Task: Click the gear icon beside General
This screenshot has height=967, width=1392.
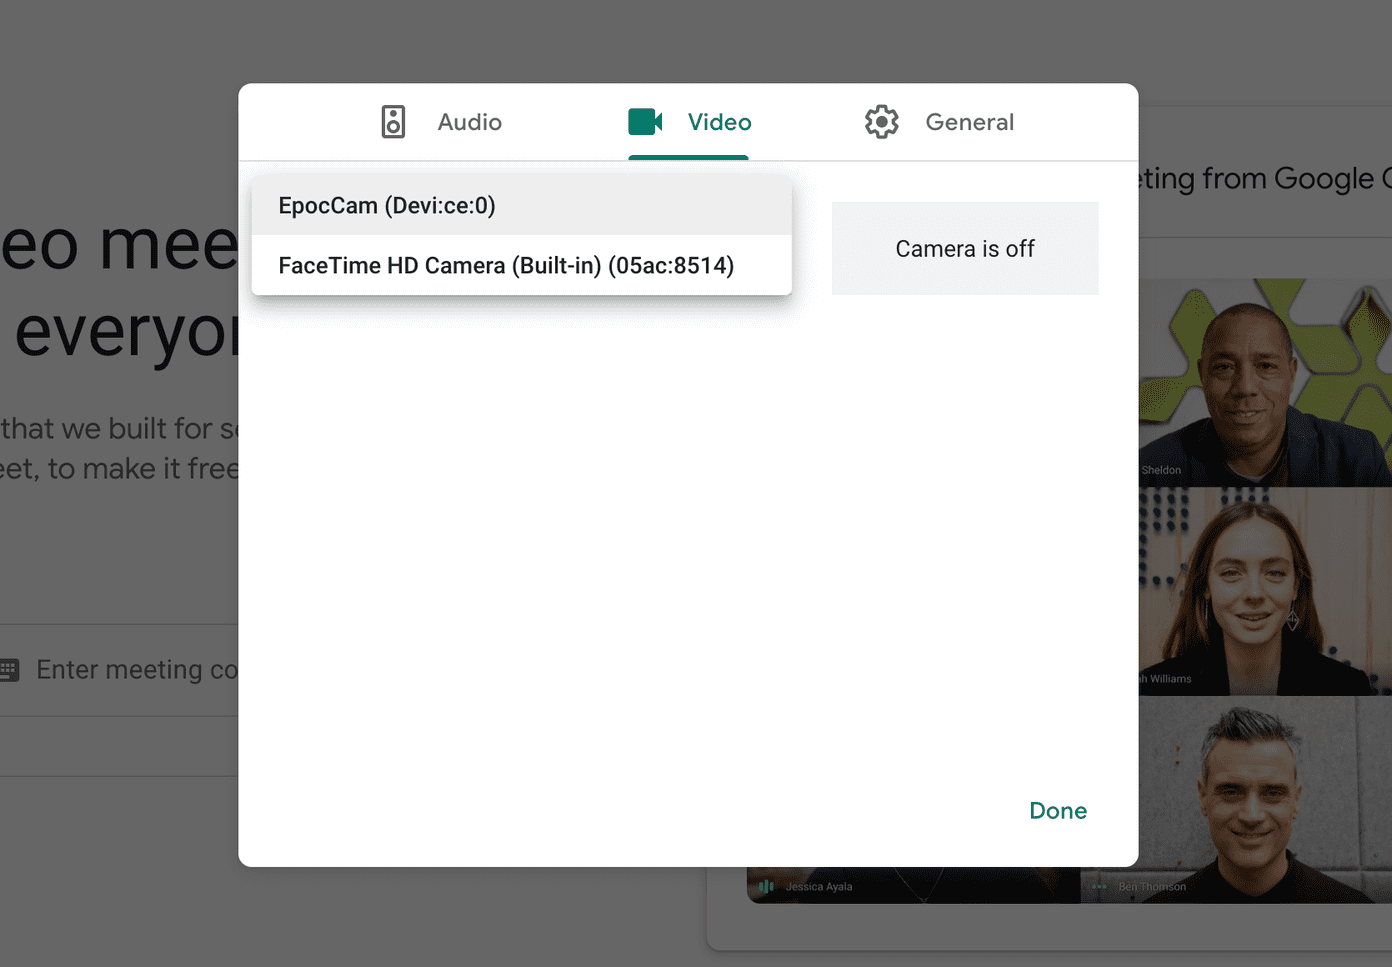Action: pyautogui.click(x=882, y=122)
